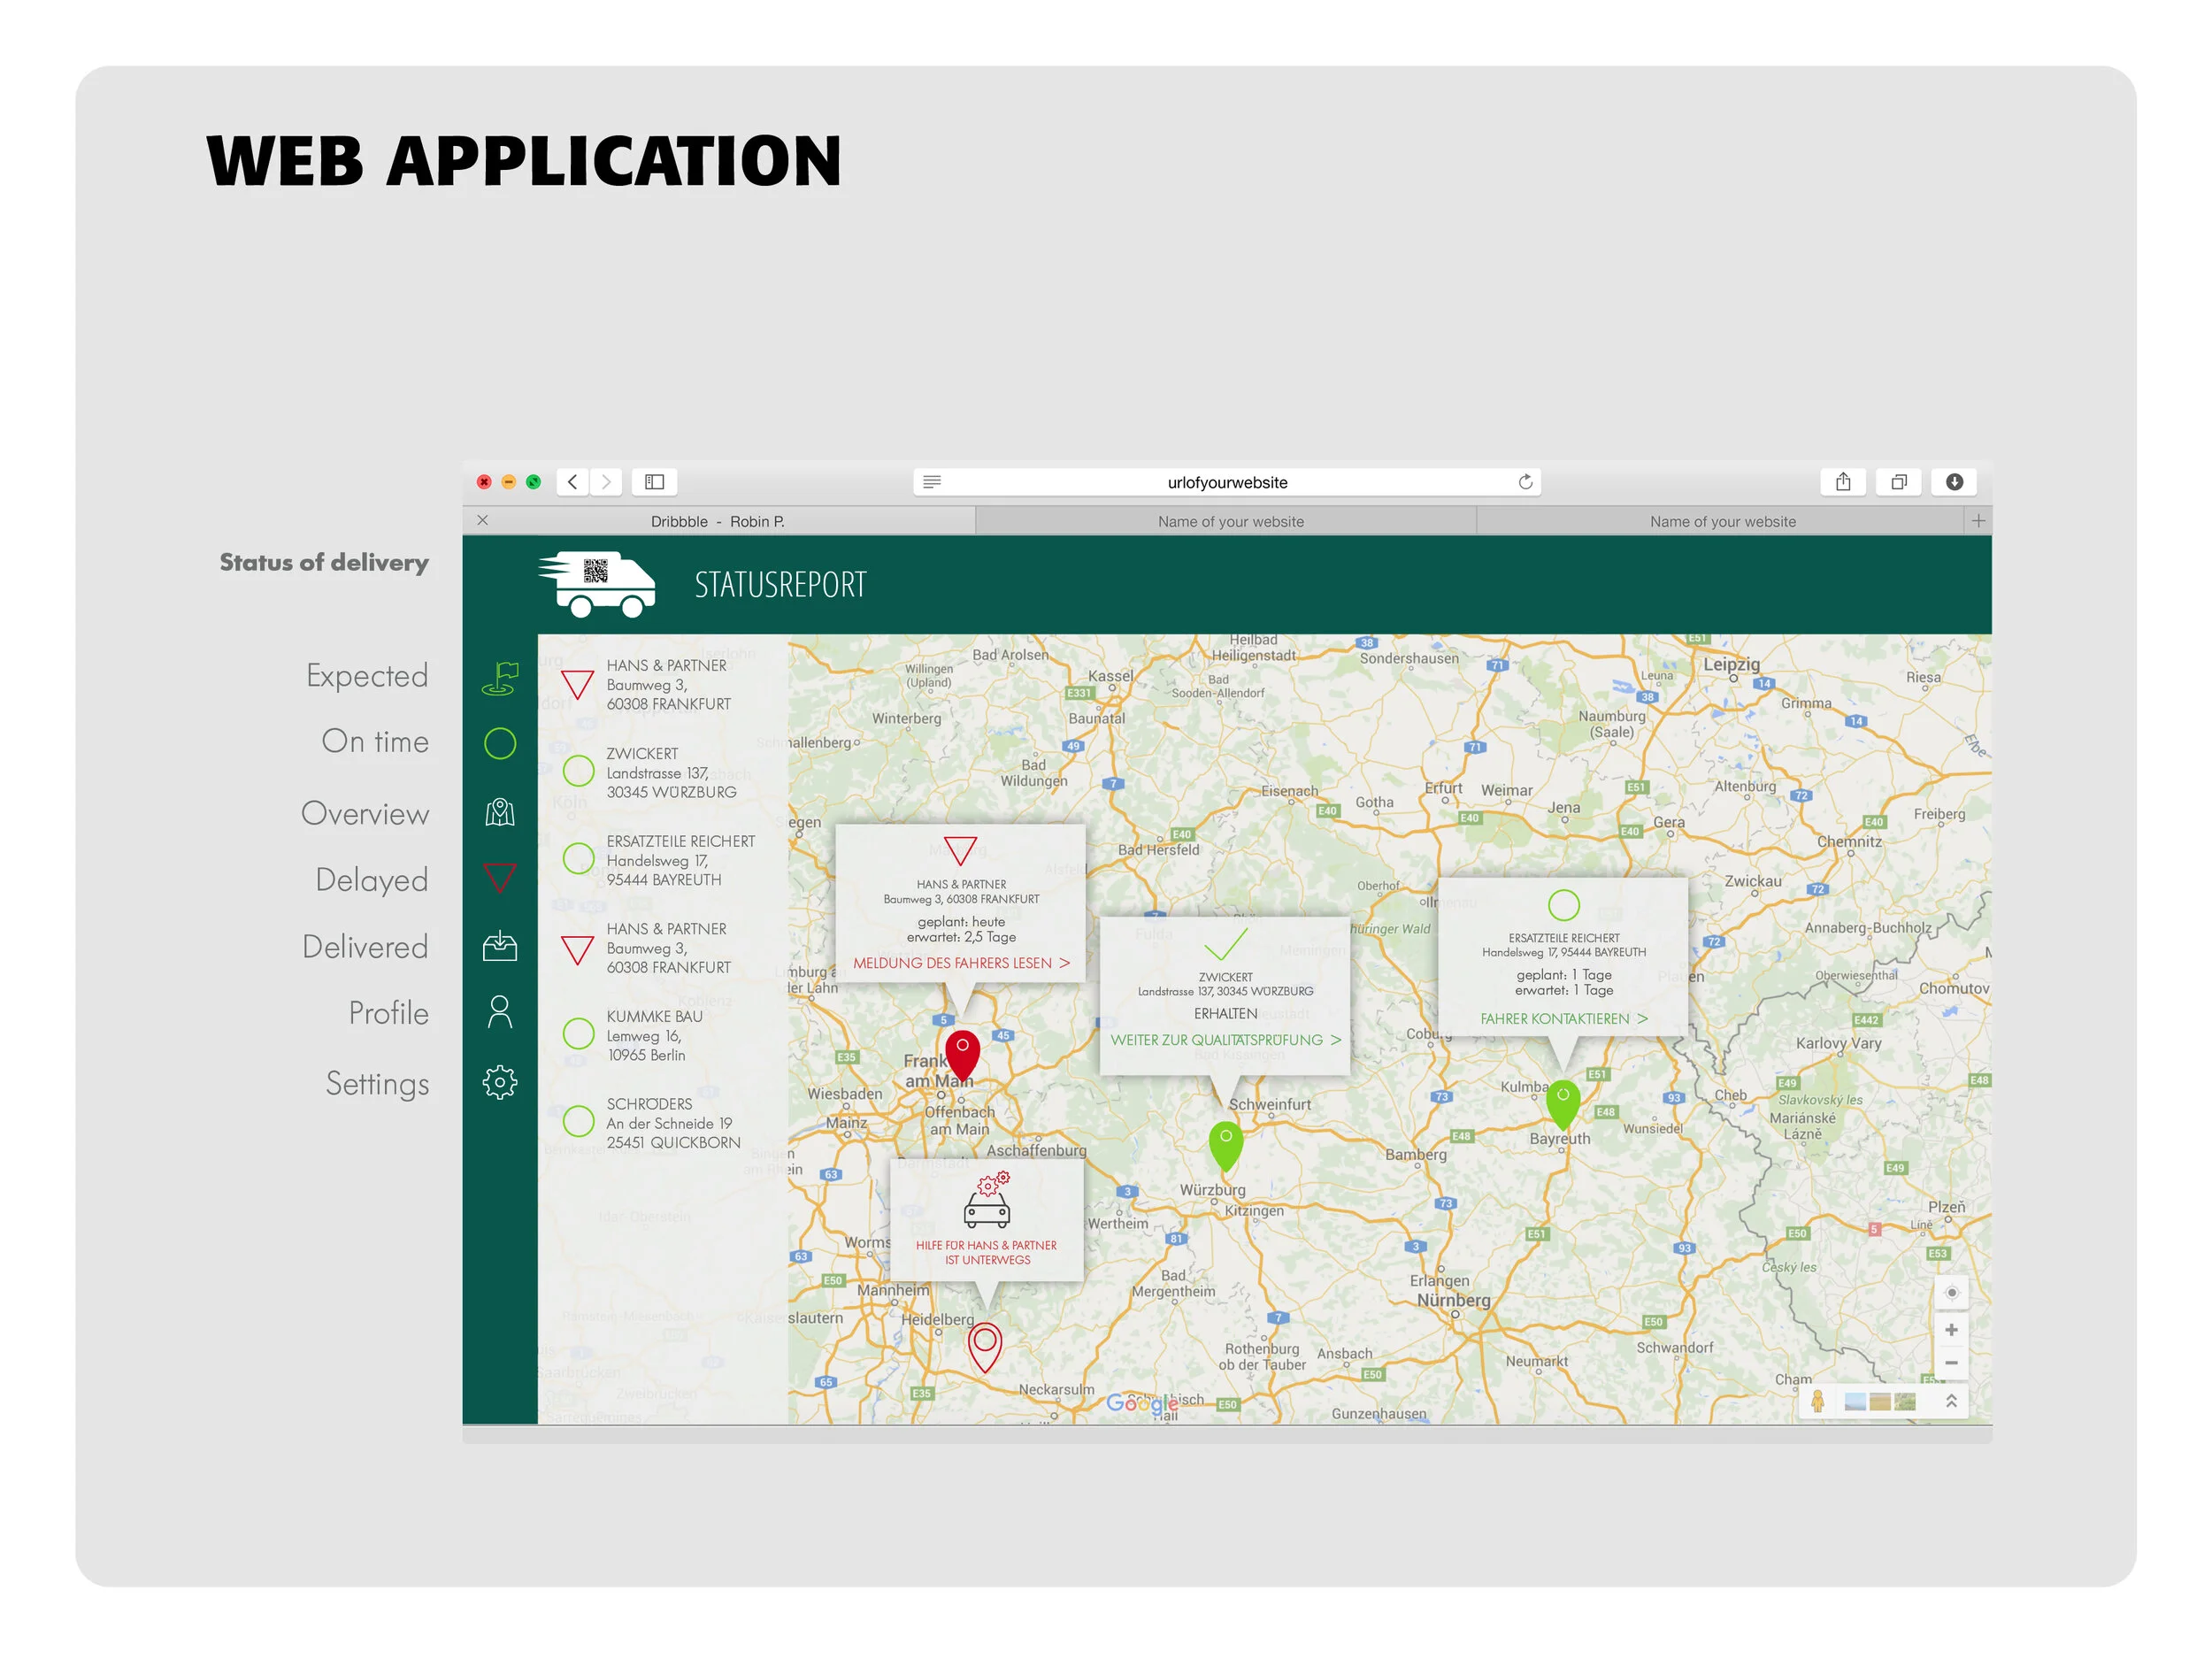The image size is (2212, 1659).
Task: Select the Kummke Bau delivery list entry
Action: [655, 1035]
